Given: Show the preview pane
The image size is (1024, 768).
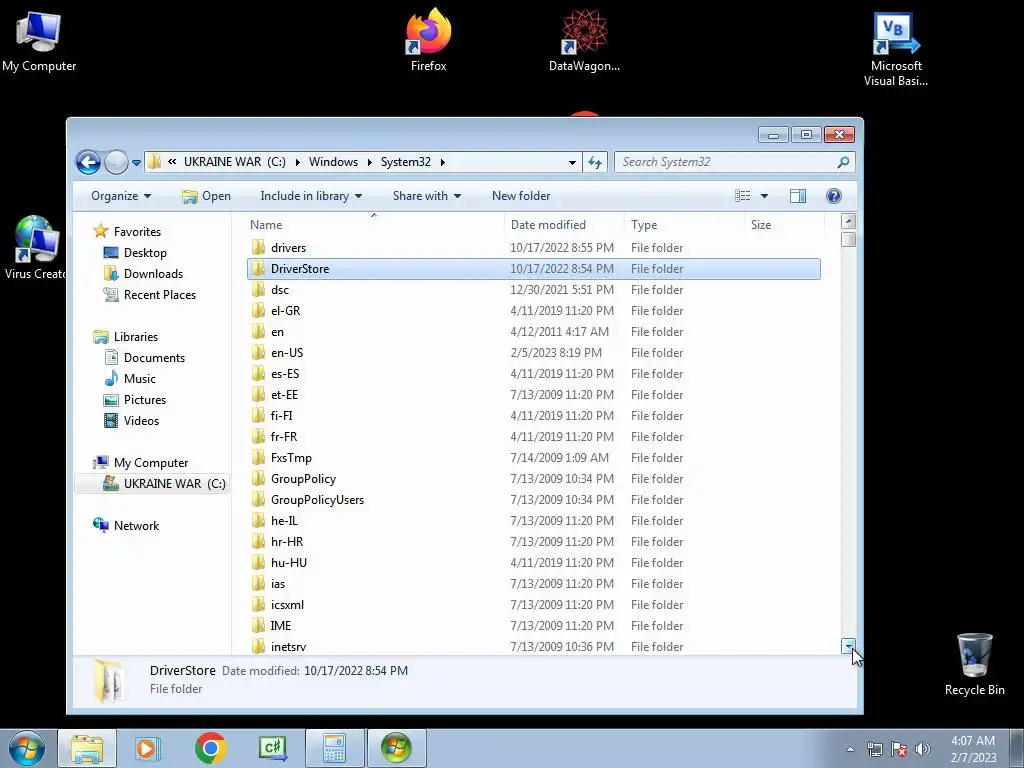Looking at the screenshot, I should click(x=797, y=196).
